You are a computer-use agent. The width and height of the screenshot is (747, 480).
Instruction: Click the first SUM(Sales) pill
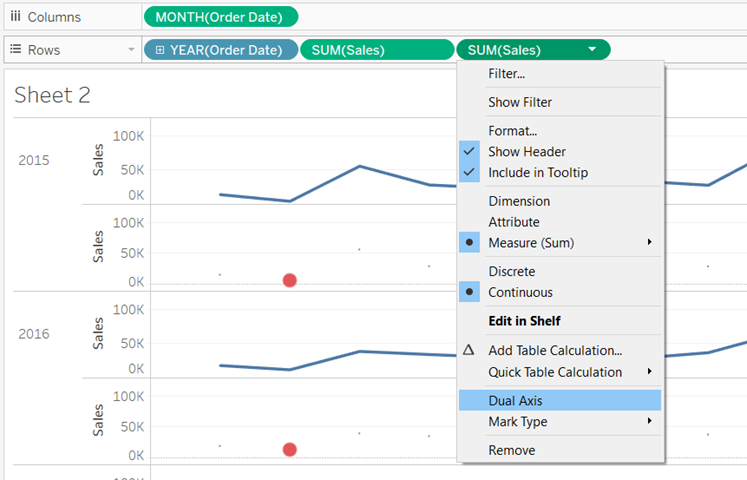point(377,50)
